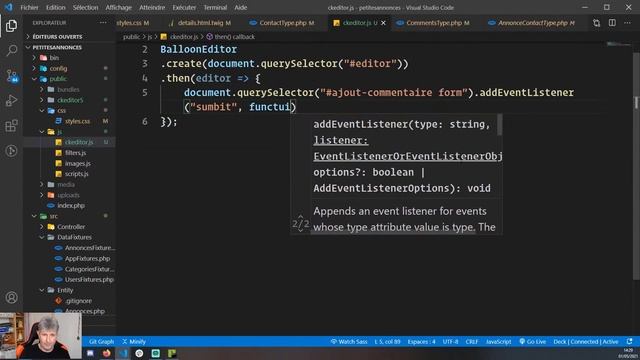Open index.php in the explorer tree
The image size is (640, 360).
pyautogui.click(x=71, y=206)
